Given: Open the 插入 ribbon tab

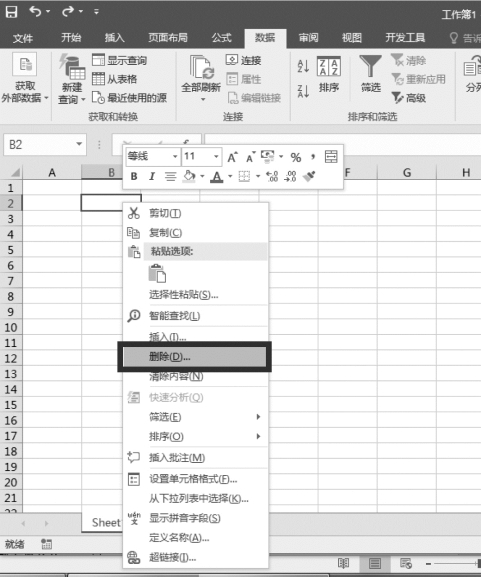Looking at the screenshot, I should coord(114,38).
